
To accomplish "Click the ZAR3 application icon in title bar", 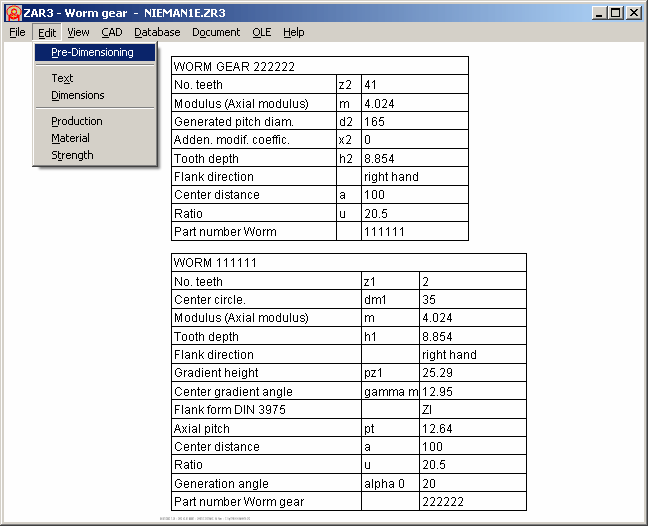I will tap(13, 13).
